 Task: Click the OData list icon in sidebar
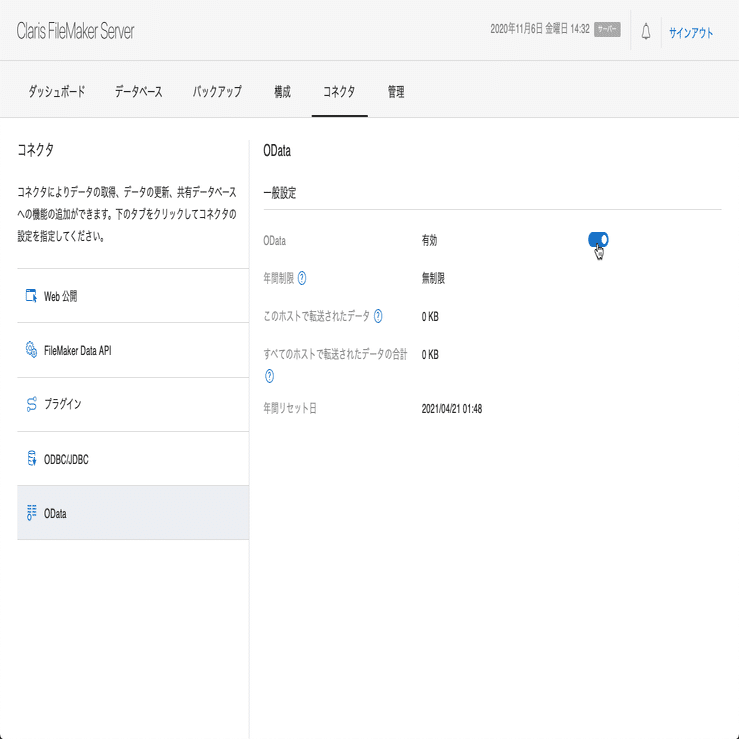(31, 513)
